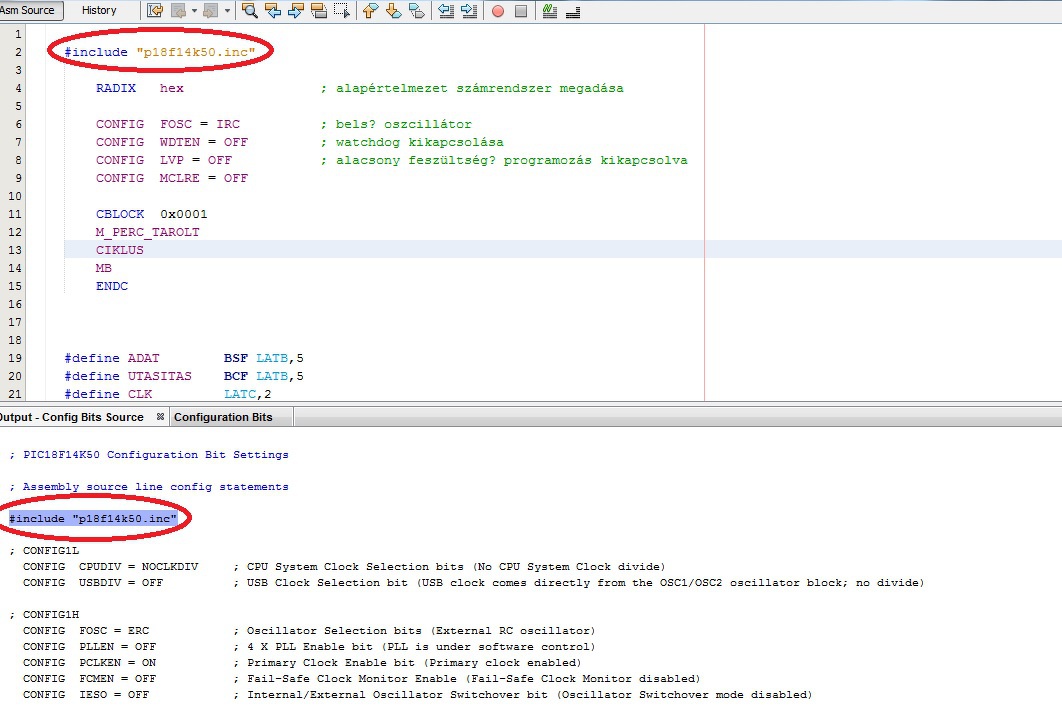Toggle a bookmark on current line
This screenshot has height=716, width=1062.
click(x=417, y=11)
